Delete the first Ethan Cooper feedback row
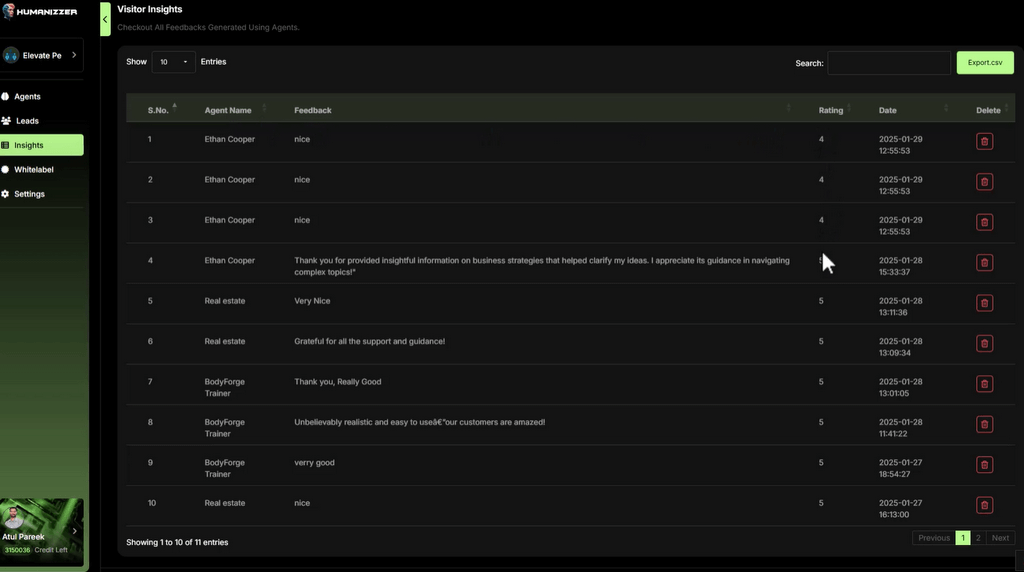The height and width of the screenshot is (572, 1024). pyautogui.click(x=984, y=142)
